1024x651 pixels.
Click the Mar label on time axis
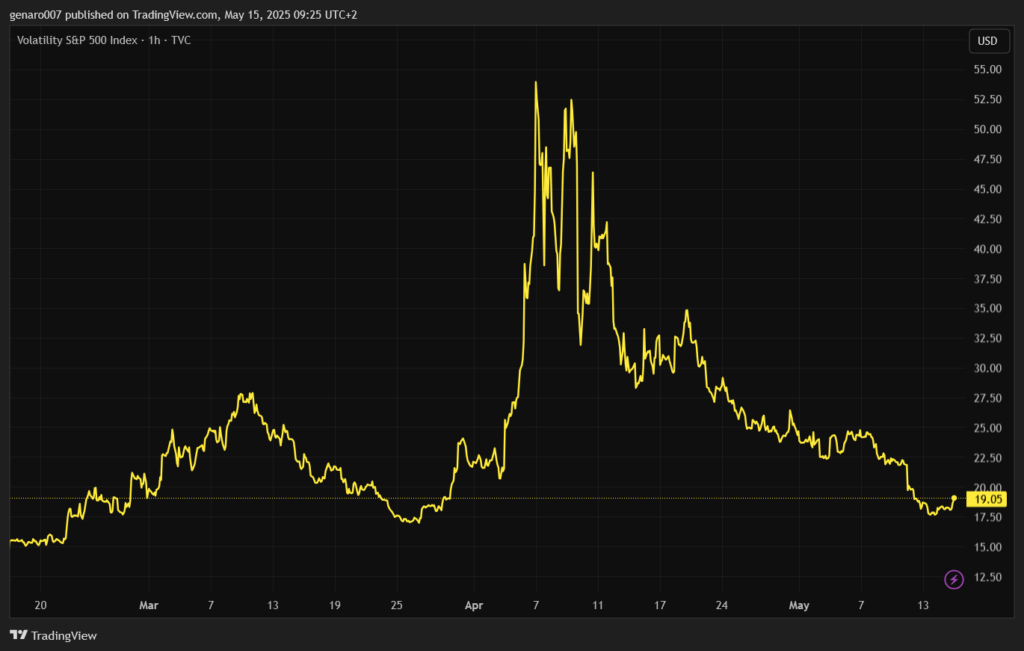point(149,605)
